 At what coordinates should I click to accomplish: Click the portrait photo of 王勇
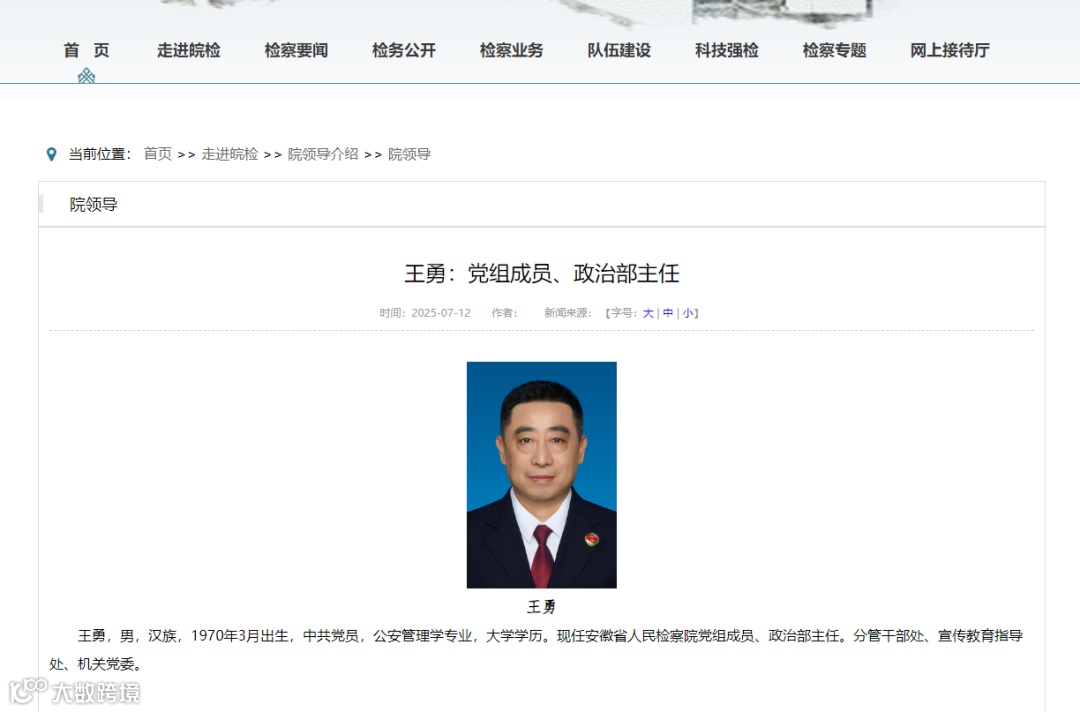point(541,475)
